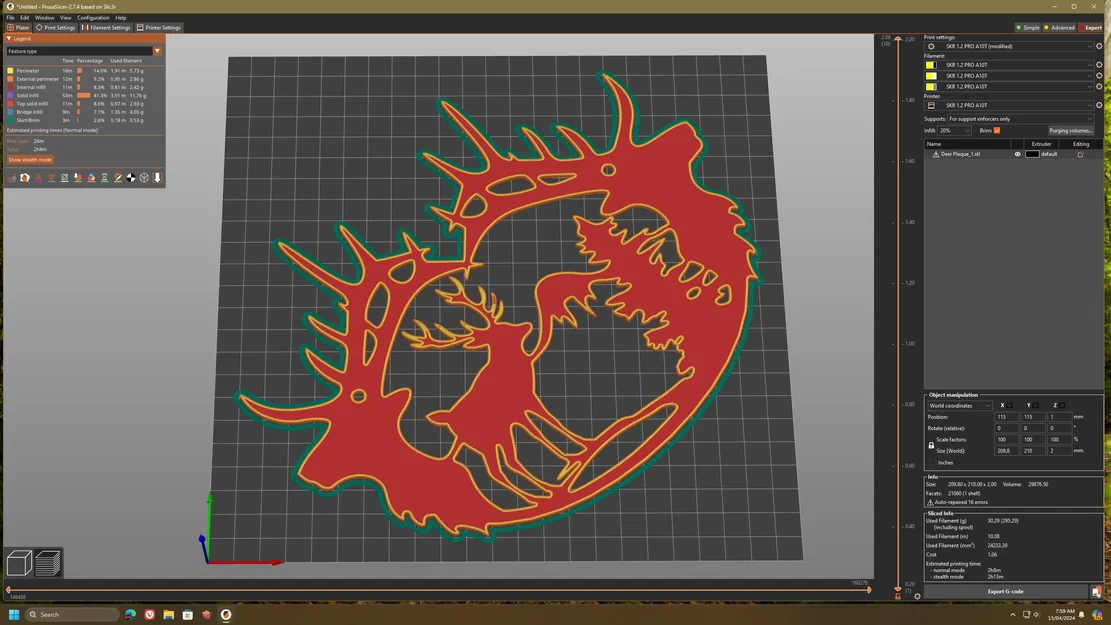Open the Configuration menu
1111x625 pixels.
(x=93, y=18)
